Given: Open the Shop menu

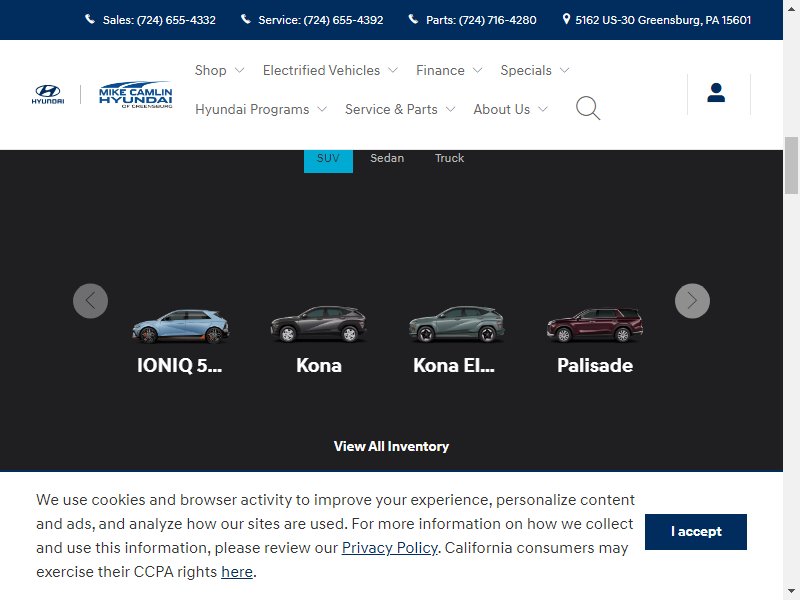Looking at the screenshot, I should pos(211,70).
